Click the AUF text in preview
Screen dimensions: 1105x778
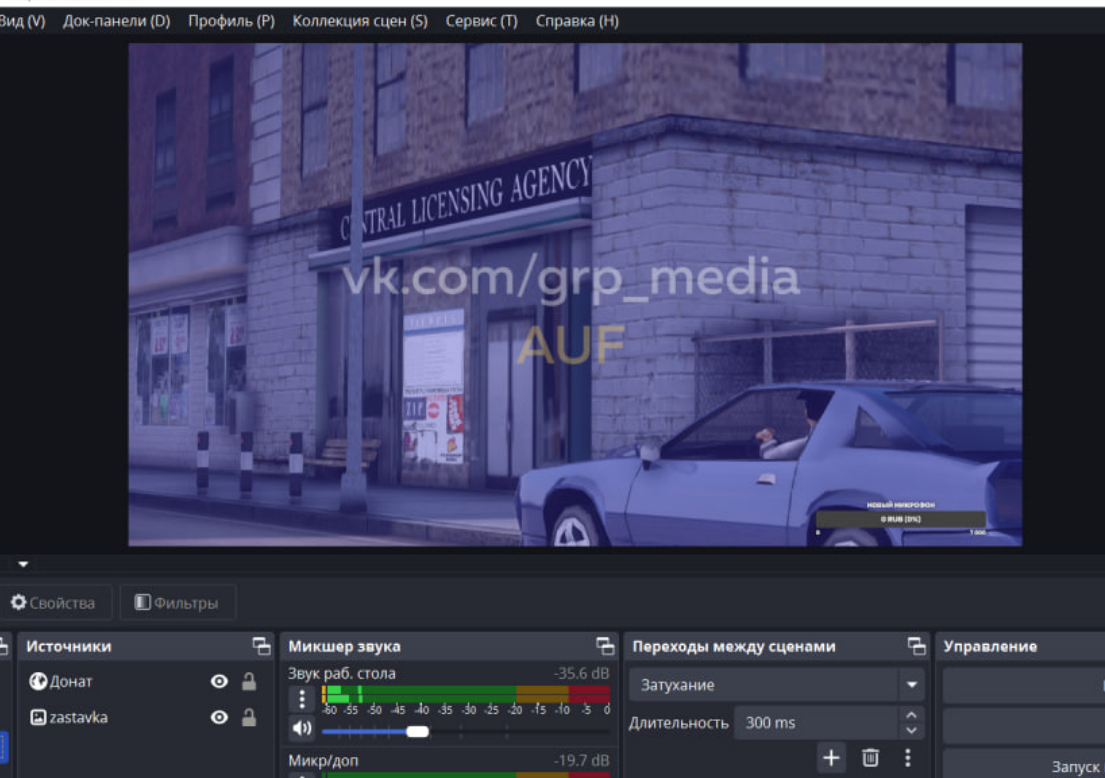pyautogui.click(x=571, y=345)
